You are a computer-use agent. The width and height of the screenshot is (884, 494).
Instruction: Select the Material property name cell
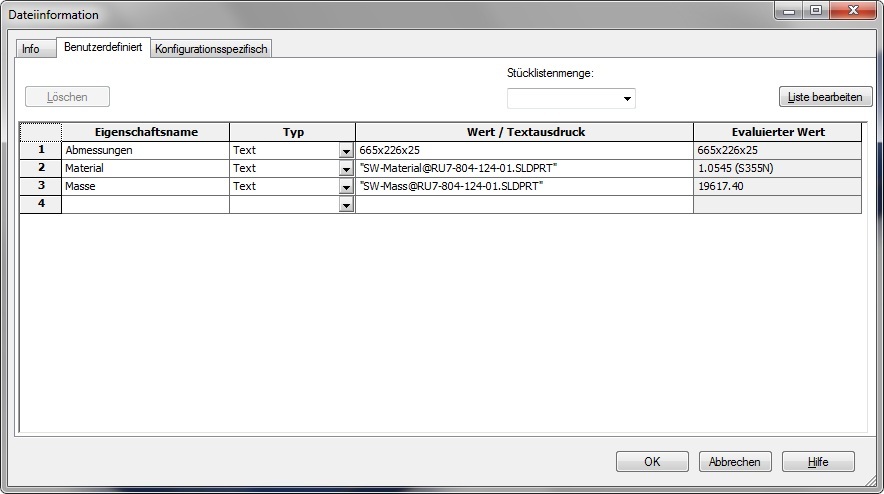tap(145, 169)
